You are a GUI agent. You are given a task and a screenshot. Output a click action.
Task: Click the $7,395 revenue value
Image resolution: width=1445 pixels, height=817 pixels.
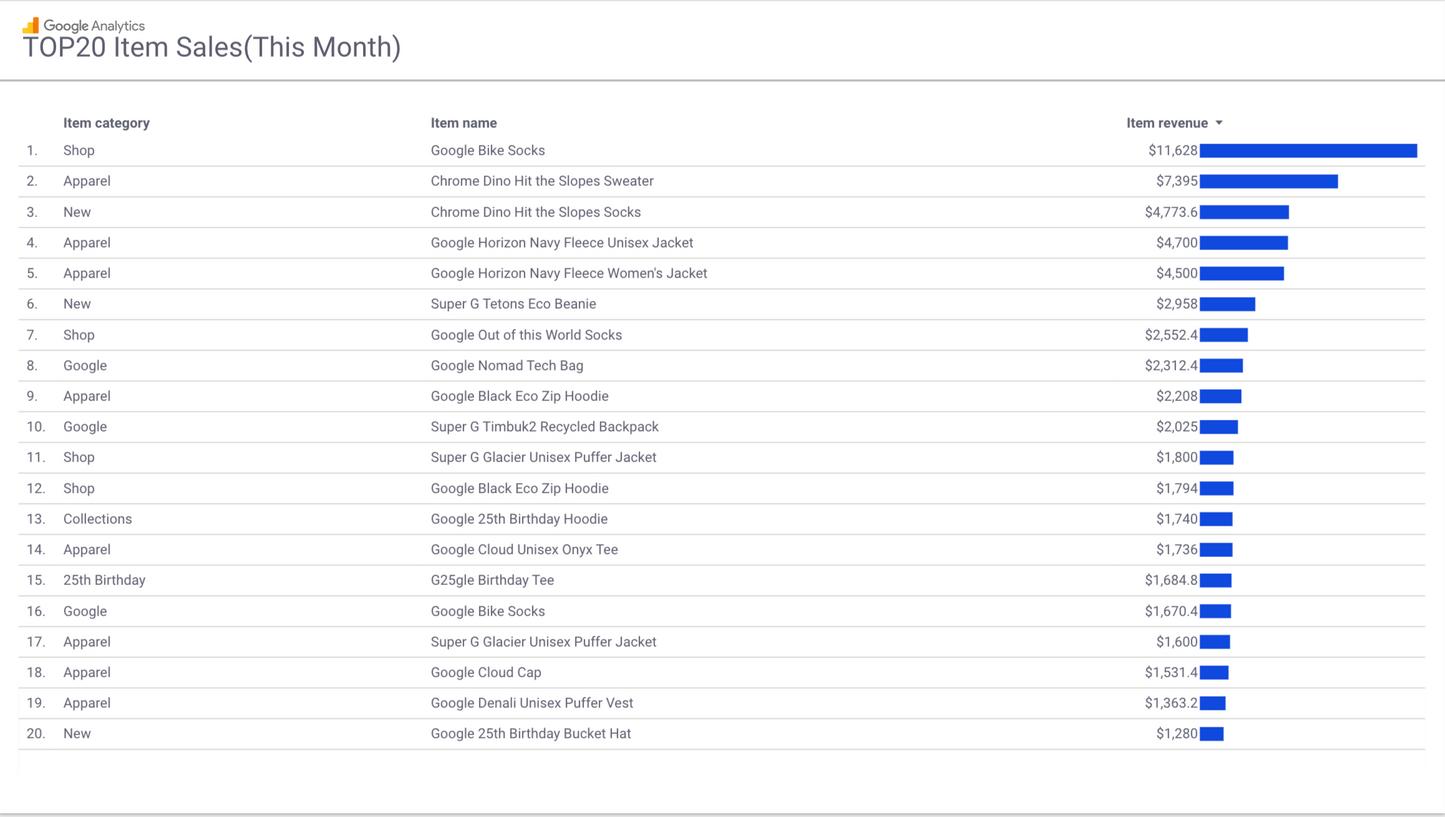click(x=1177, y=181)
